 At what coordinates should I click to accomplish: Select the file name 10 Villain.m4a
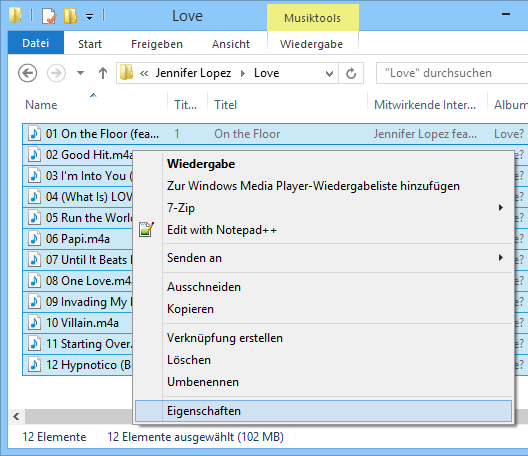coord(82,323)
